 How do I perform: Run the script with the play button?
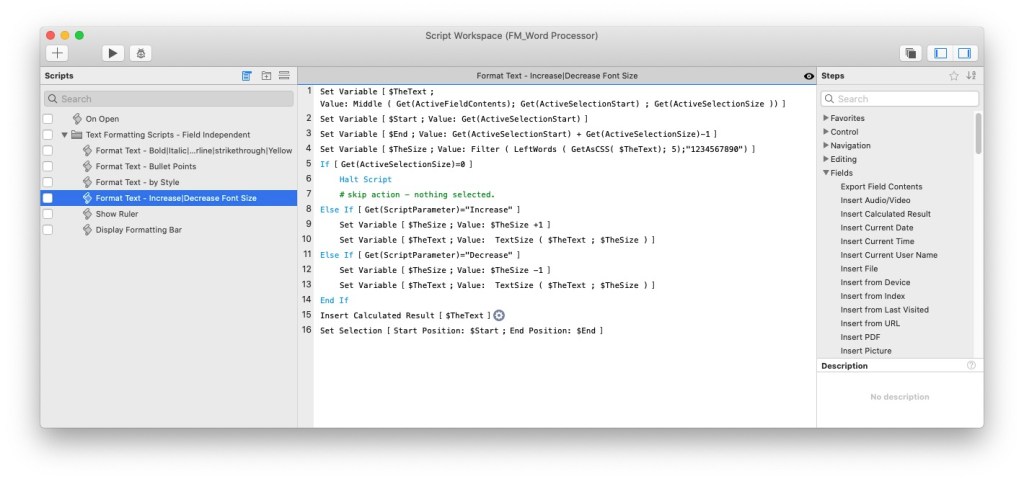112,53
